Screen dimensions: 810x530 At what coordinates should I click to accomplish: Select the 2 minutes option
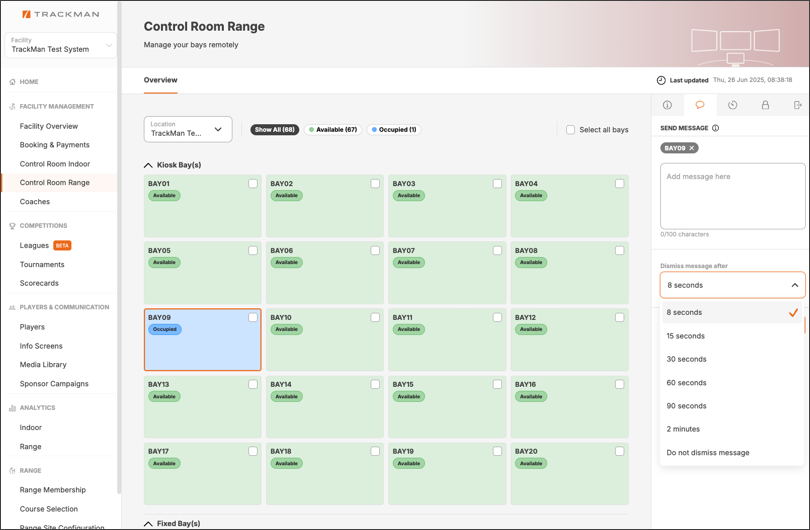click(x=731, y=429)
